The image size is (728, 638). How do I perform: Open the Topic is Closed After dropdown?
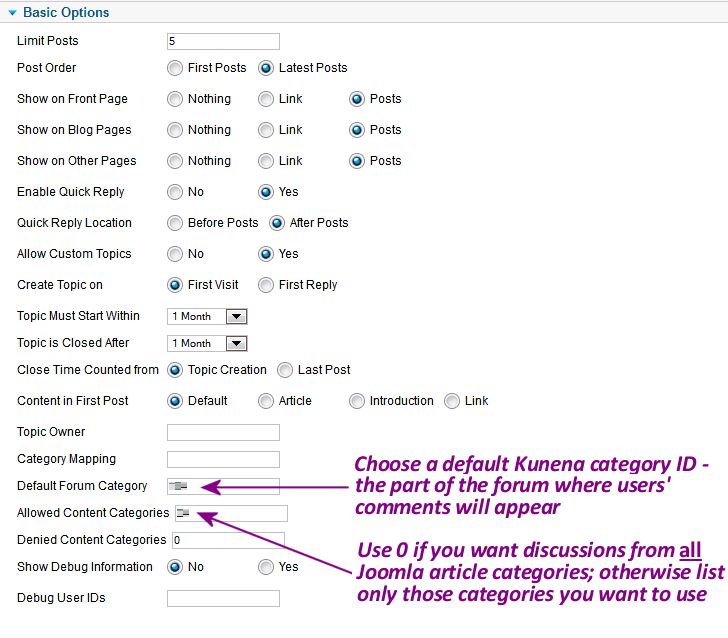(236, 343)
